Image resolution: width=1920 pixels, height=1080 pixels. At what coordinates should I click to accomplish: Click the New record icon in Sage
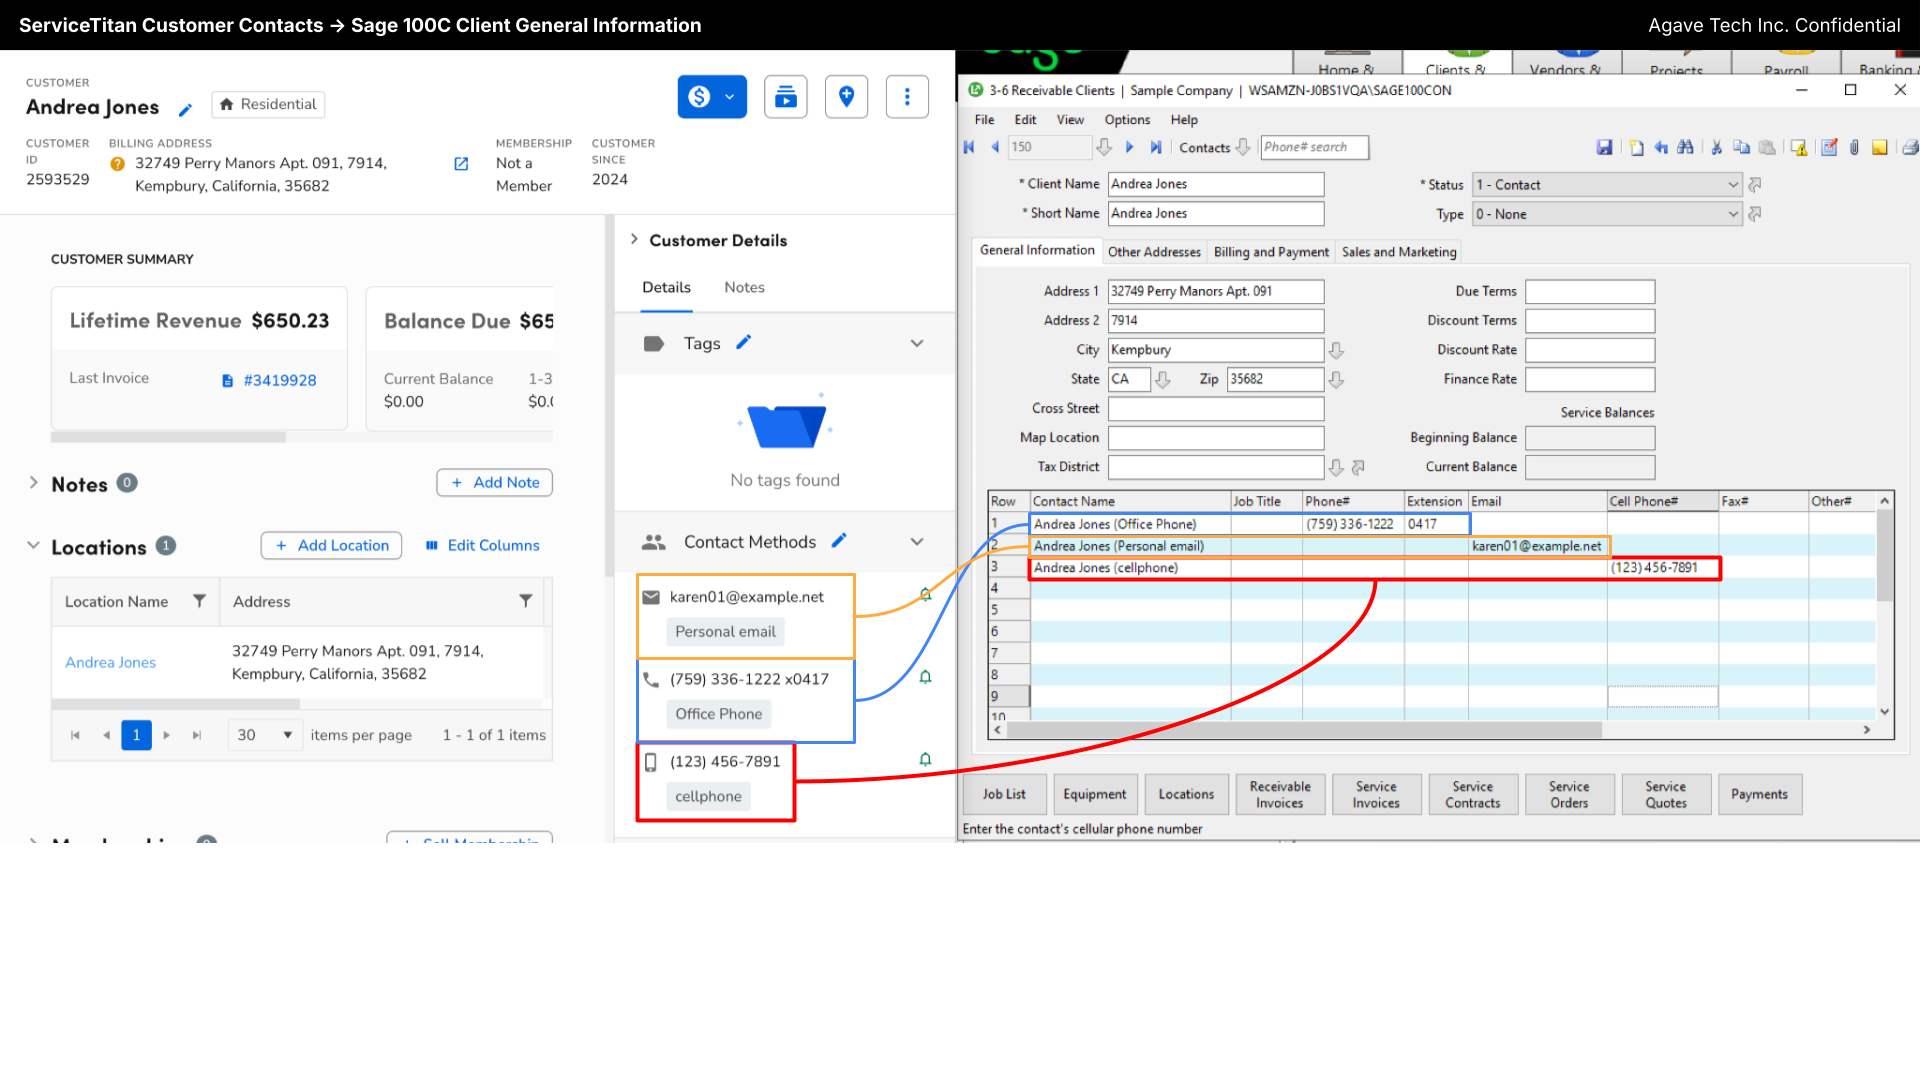(1636, 148)
